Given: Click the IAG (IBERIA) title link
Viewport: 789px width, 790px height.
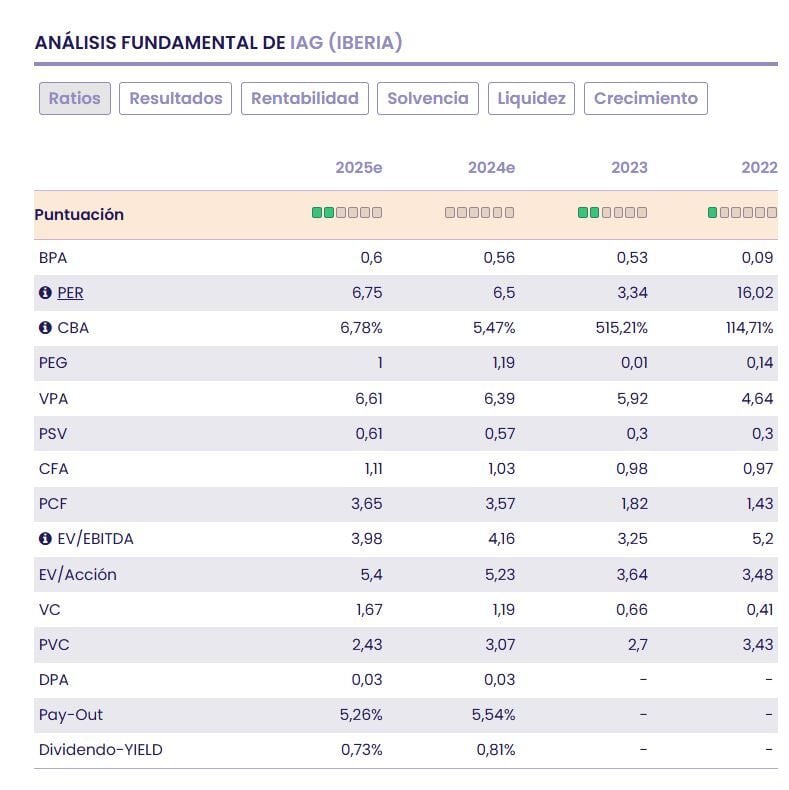Looking at the screenshot, I should [346, 42].
